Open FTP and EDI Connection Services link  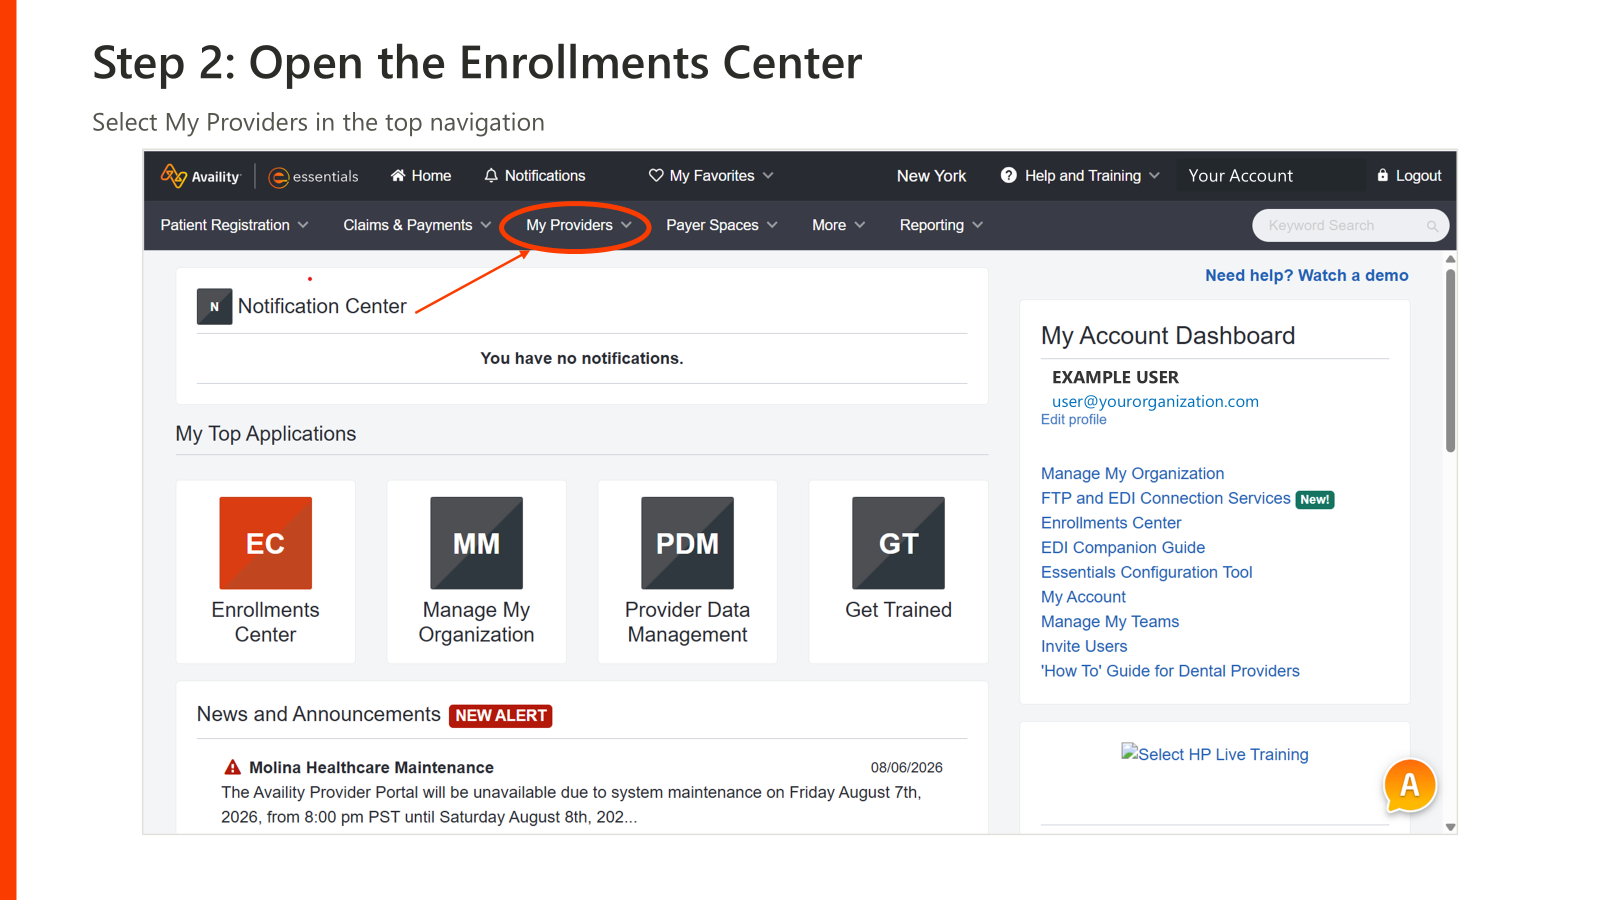[1166, 498]
